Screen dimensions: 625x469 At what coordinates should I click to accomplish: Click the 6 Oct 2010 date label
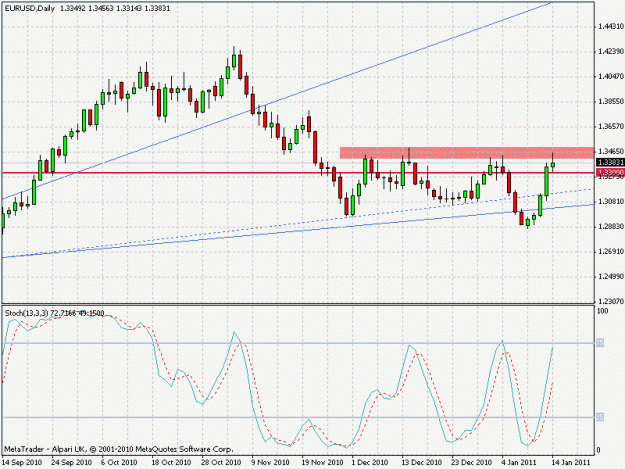coord(119,463)
